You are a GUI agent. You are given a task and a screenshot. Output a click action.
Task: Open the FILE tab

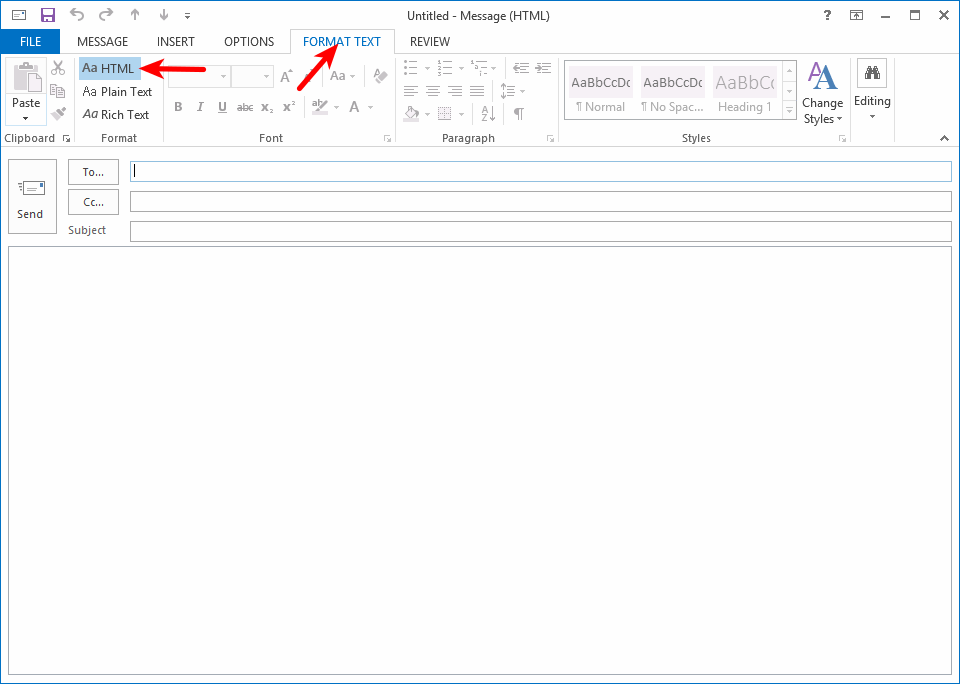point(31,42)
